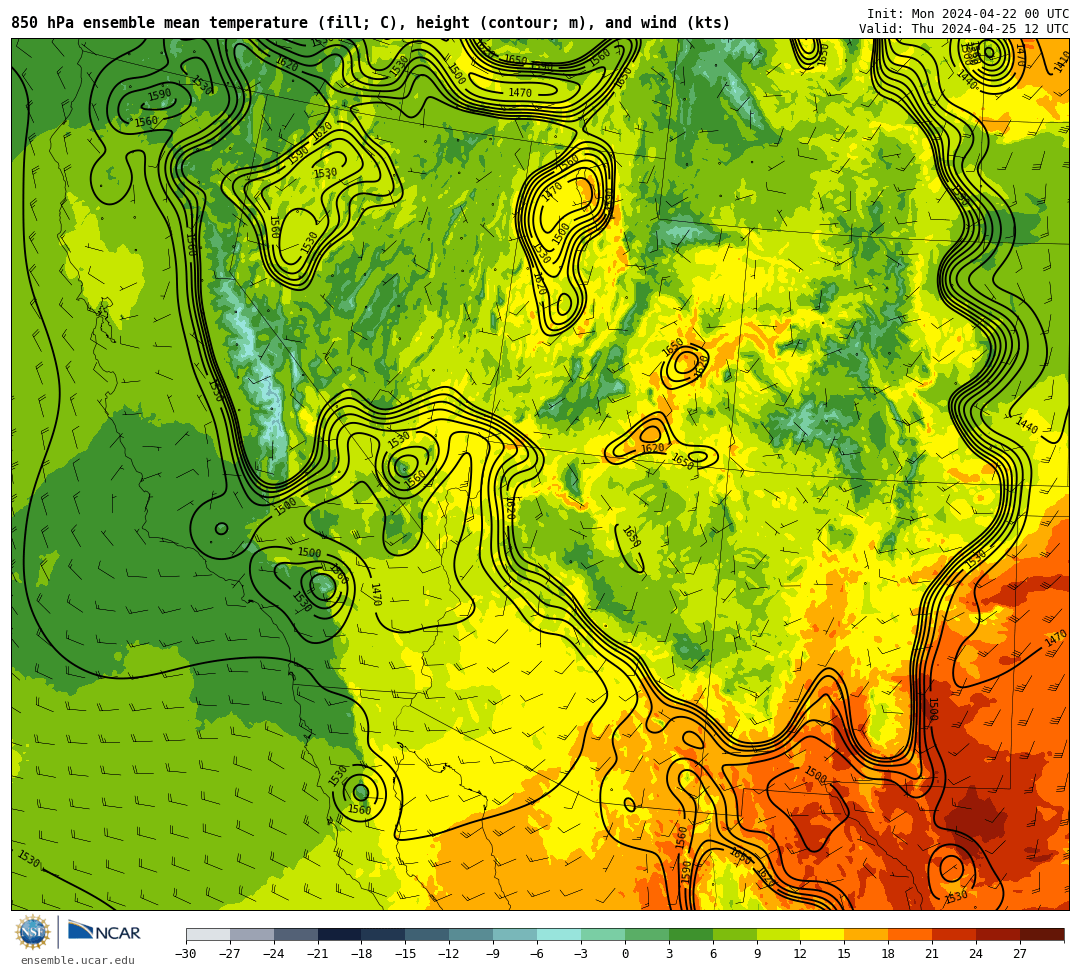Click the −18 colorbar tick label
The width and height of the screenshot is (1080, 973).
362,954
